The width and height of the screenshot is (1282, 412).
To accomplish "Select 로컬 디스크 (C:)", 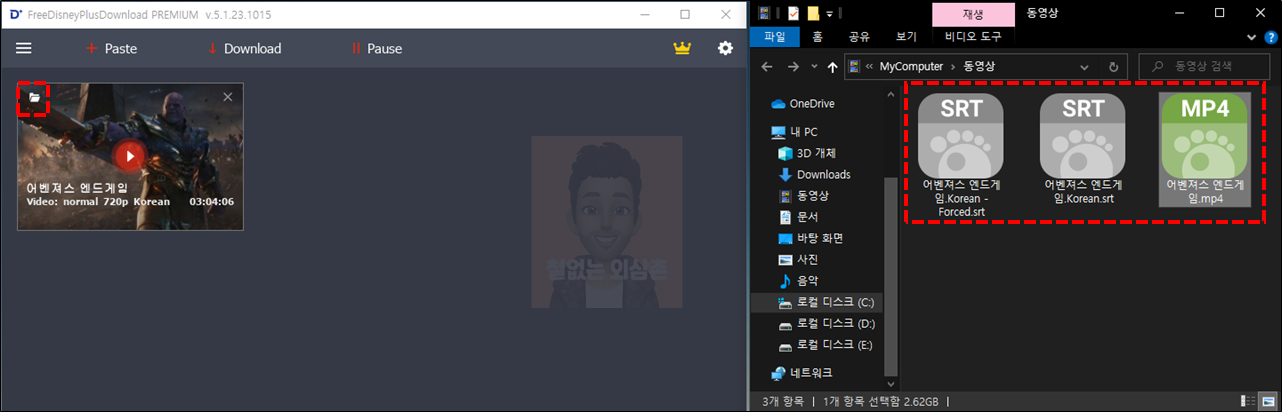I will click(x=826, y=302).
